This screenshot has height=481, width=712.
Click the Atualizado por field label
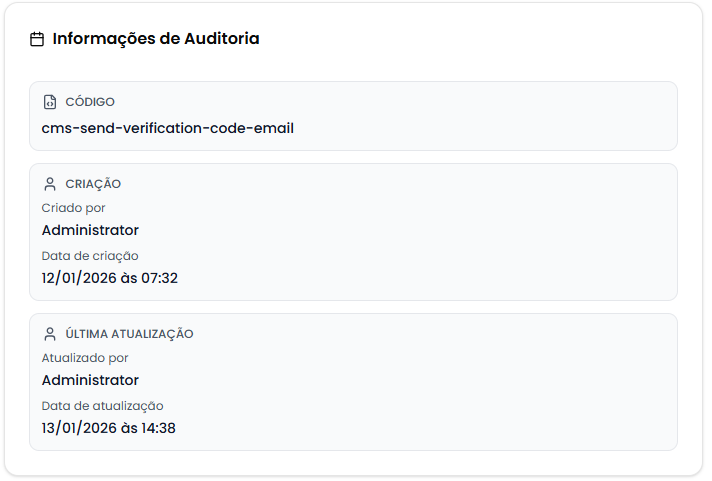click(85, 358)
